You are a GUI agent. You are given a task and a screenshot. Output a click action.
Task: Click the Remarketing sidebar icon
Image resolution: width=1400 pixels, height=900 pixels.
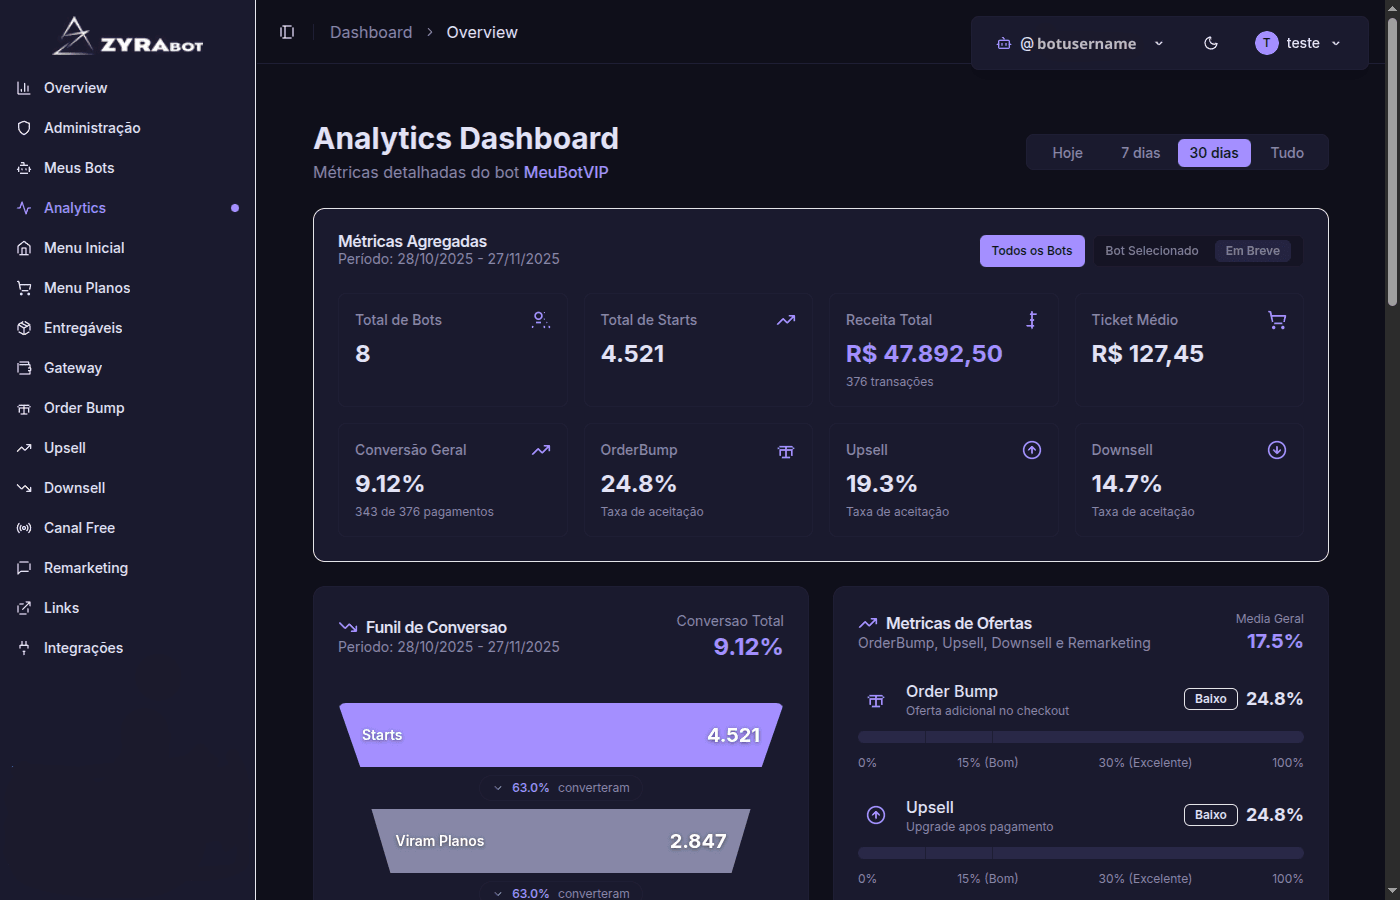coord(22,567)
